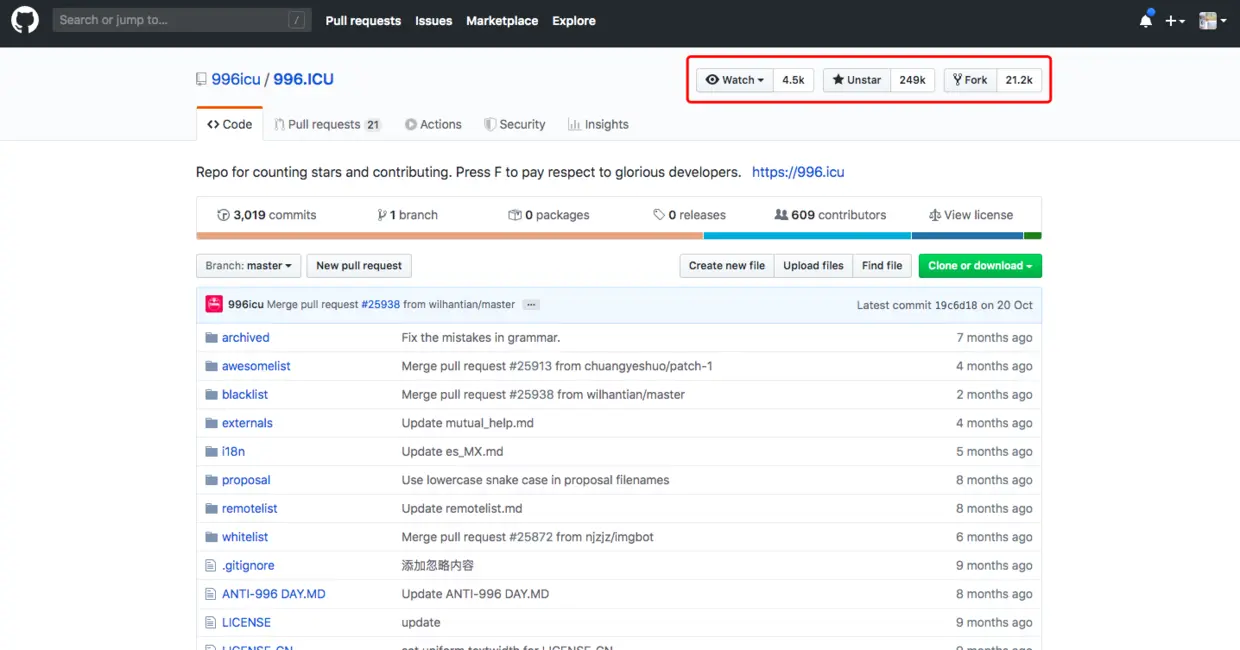Open commit 'Fix the mistakes in grammar.'
The height and width of the screenshot is (650, 1240).
[481, 338]
